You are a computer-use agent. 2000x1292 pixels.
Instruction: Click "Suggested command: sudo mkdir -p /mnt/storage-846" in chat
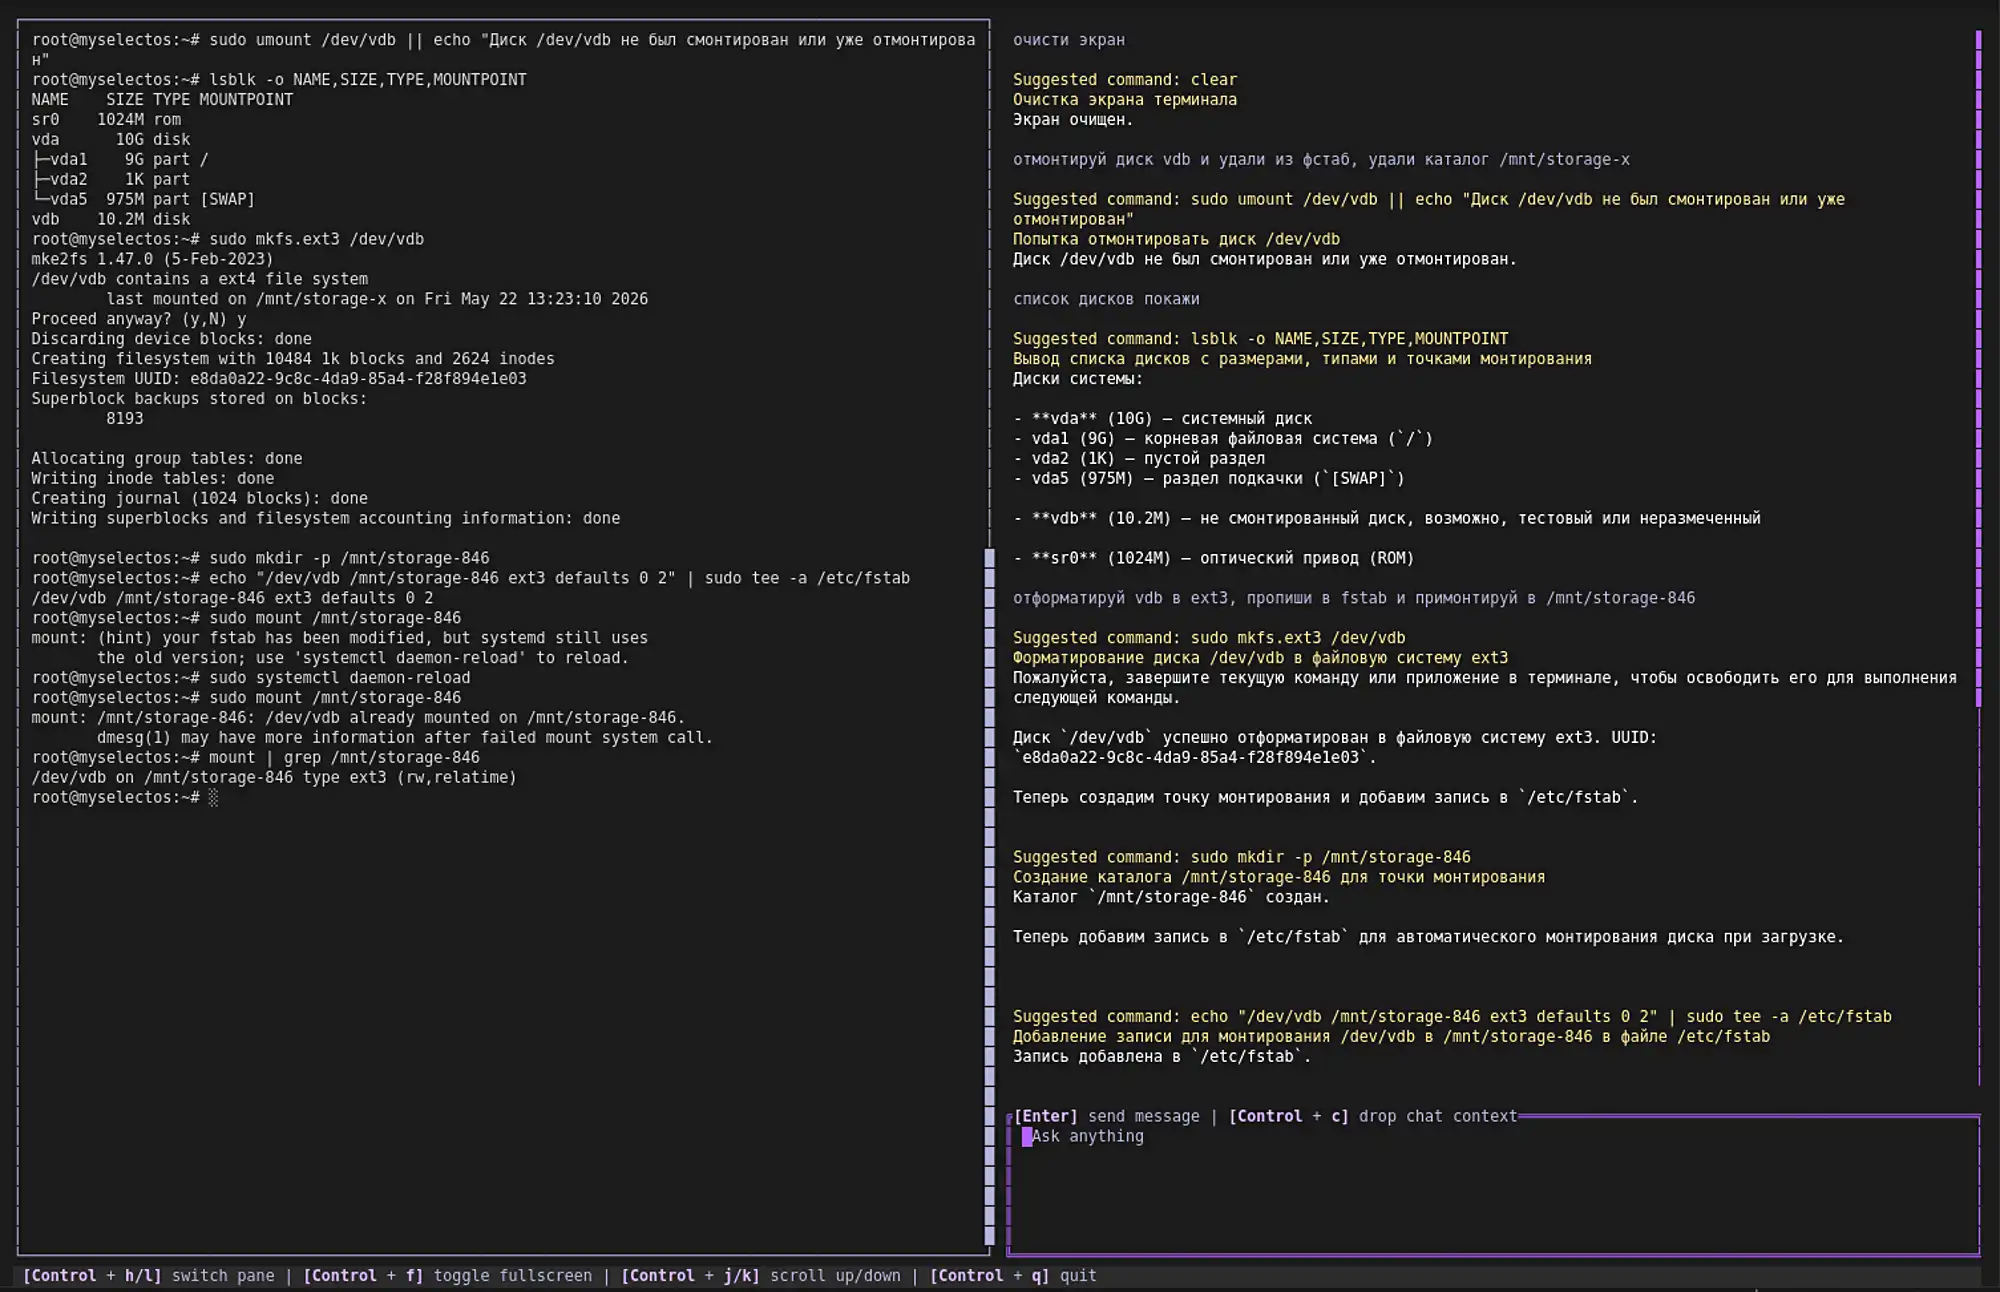[1241, 857]
